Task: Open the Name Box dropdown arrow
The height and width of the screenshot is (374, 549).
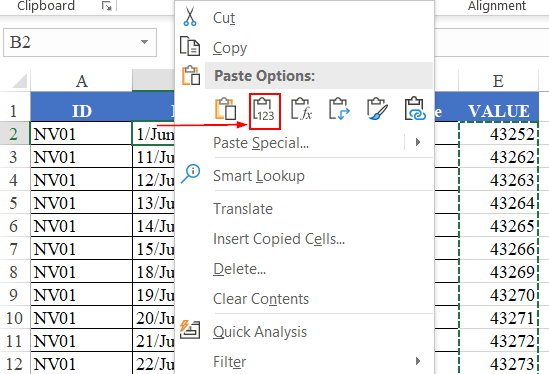Action: pyautogui.click(x=144, y=42)
